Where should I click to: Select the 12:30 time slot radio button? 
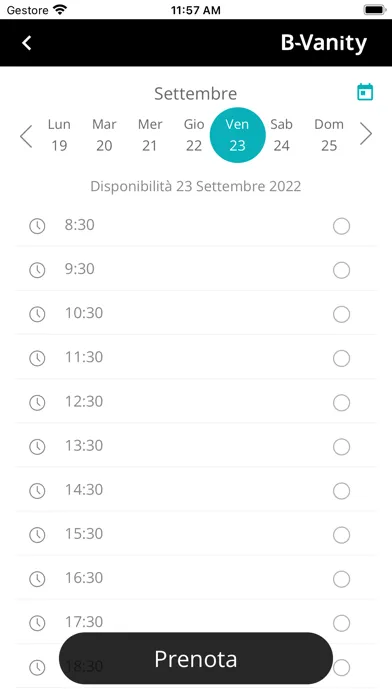pos(341,403)
